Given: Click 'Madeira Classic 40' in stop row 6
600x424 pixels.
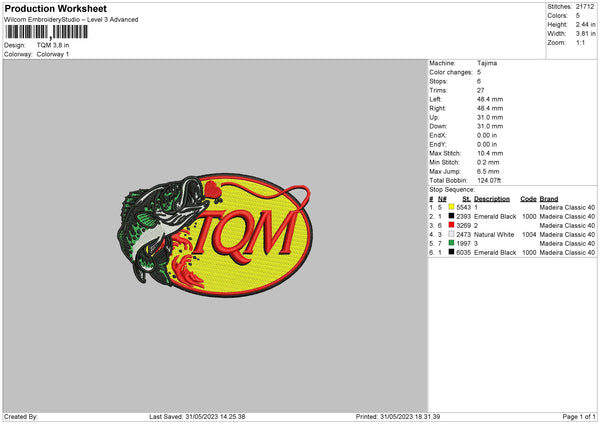Looking at the screenshot, I should 567,253.
